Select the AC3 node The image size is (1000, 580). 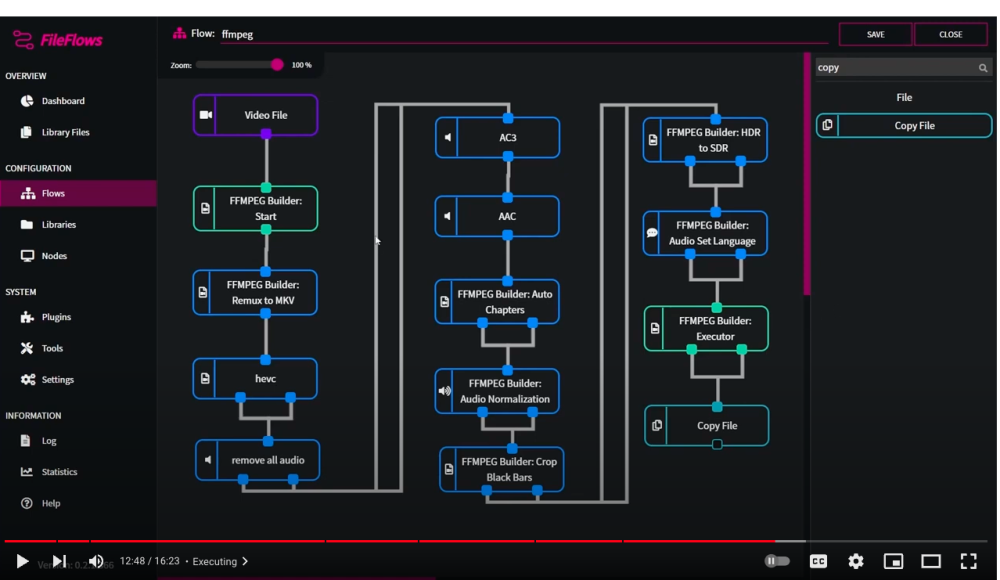click(x=497, y=137)
